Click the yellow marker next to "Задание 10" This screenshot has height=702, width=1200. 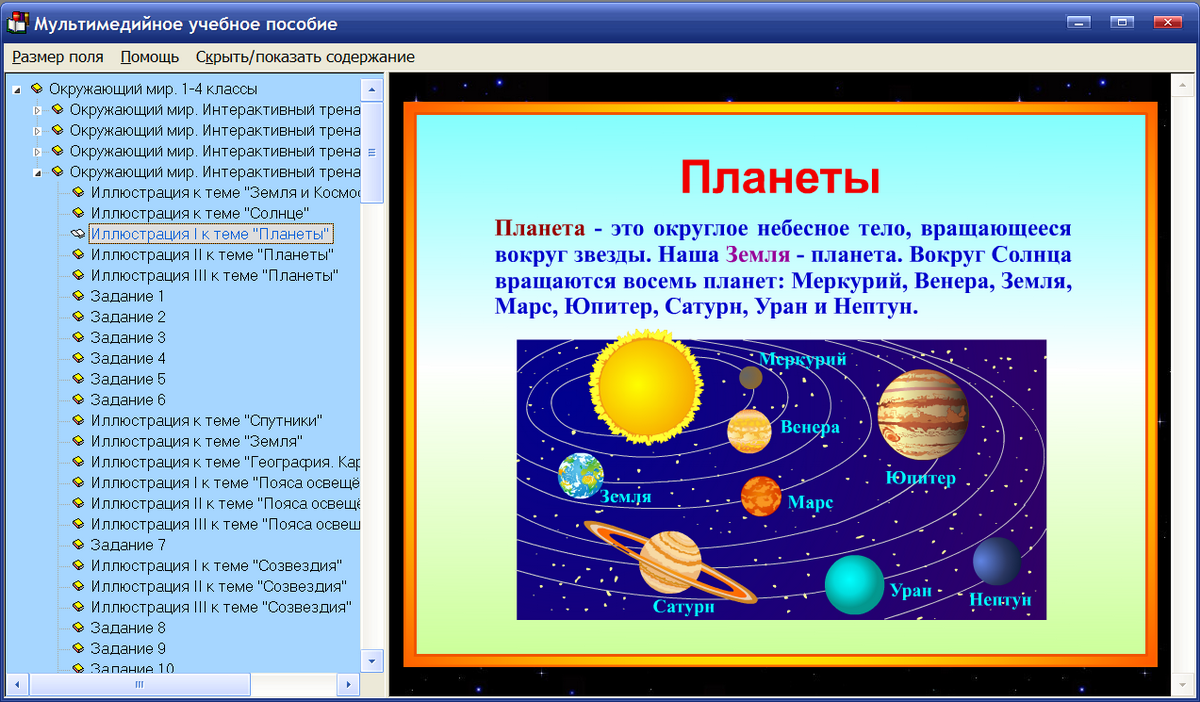tap(78, 668)
